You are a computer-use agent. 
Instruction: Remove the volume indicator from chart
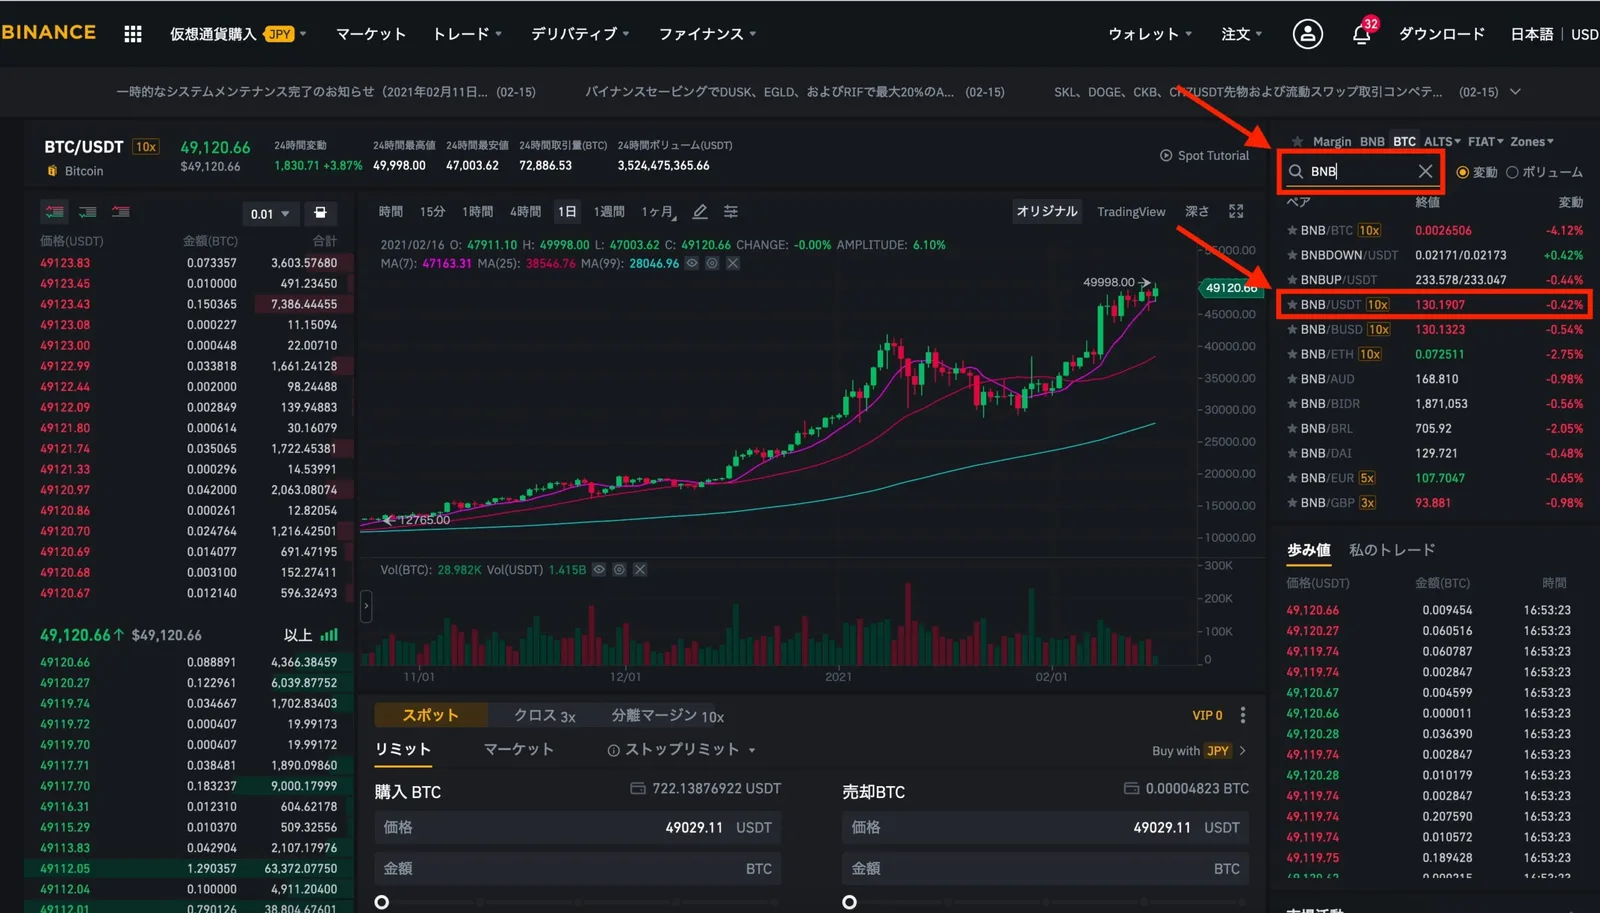click(x=640, y=570)
